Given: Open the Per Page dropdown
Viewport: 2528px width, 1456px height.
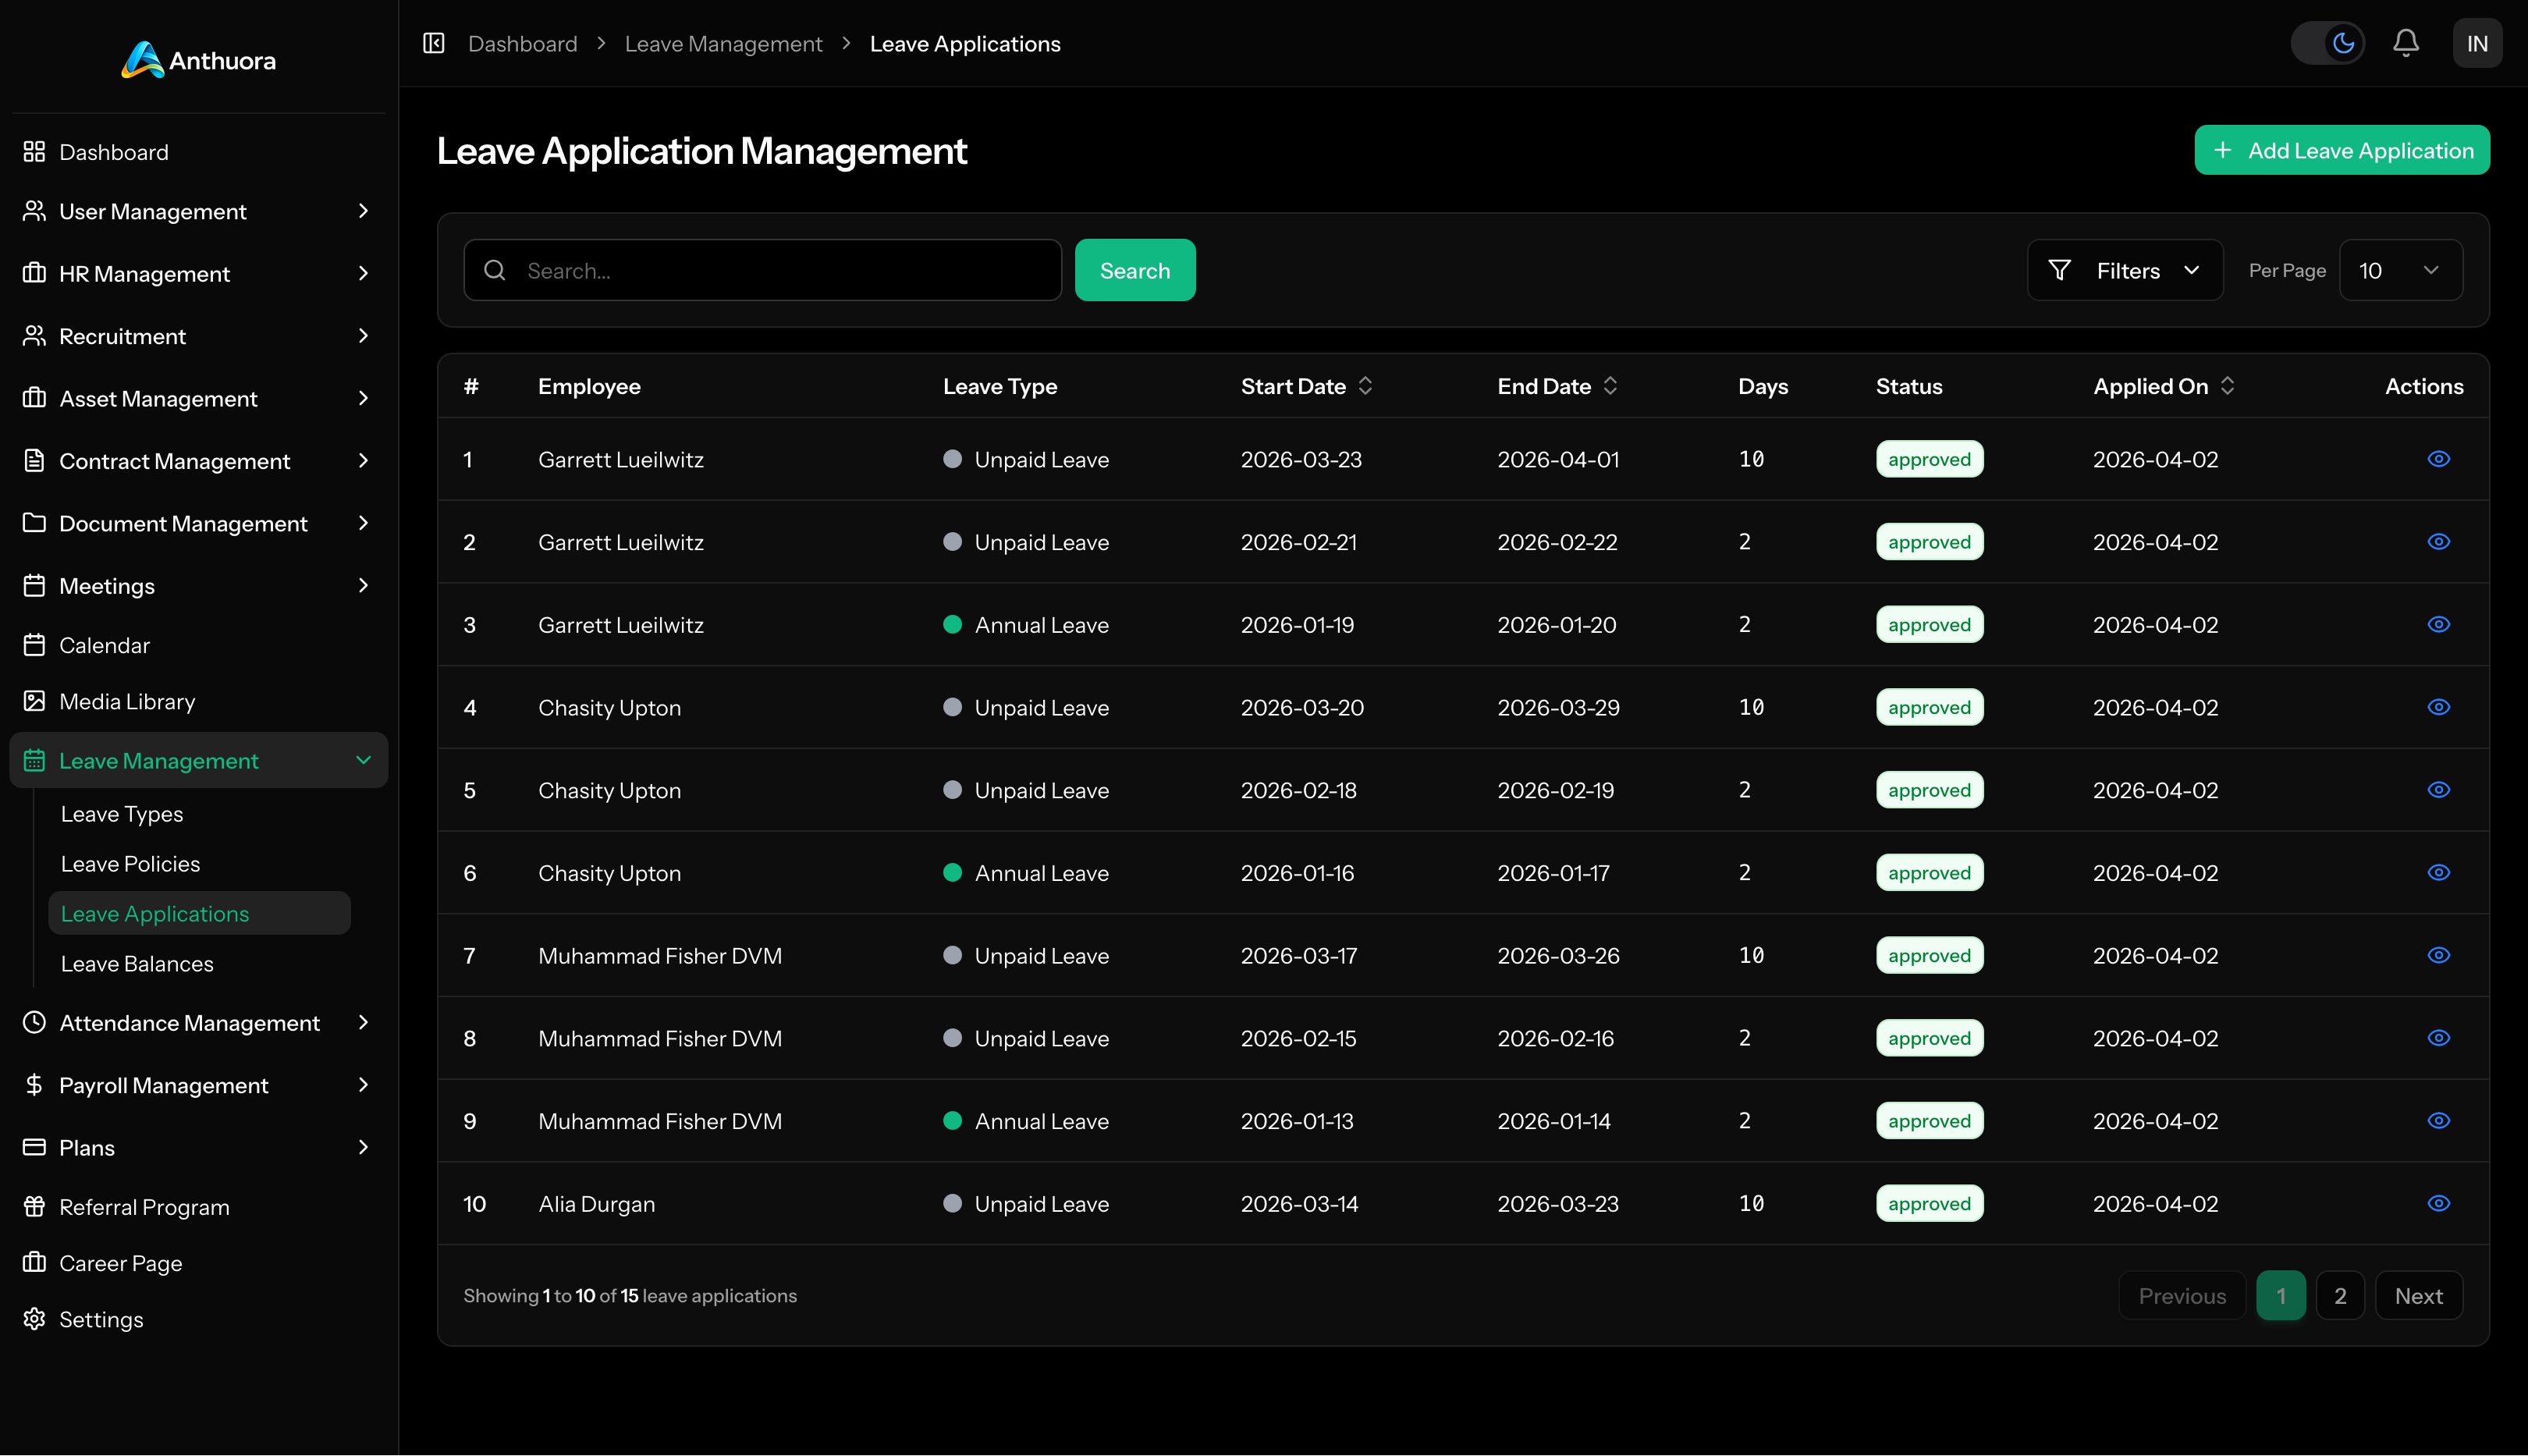Looking at the screenshot, I should pyautogui.click(x=2400, y=270).
